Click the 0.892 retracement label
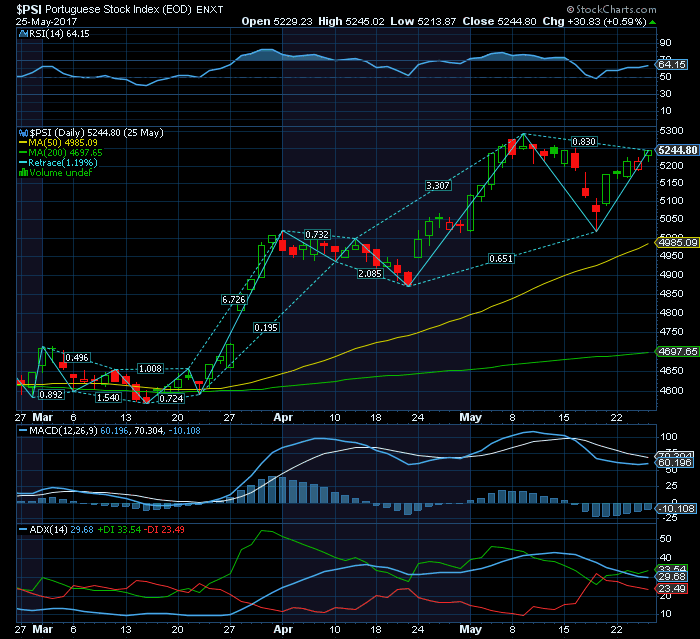The image size is (700, 639). coord(51,395)
